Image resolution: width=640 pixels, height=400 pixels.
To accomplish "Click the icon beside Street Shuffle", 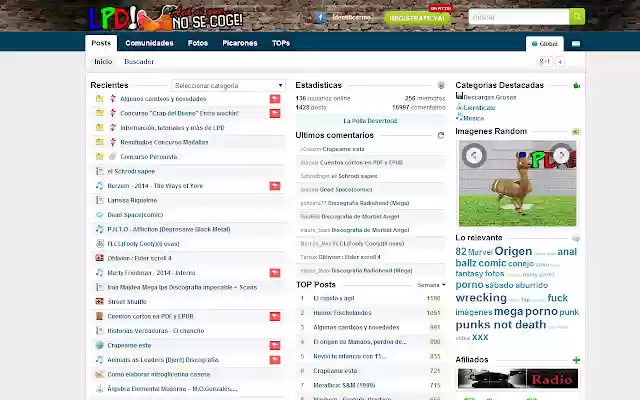I will coord(99,302).
